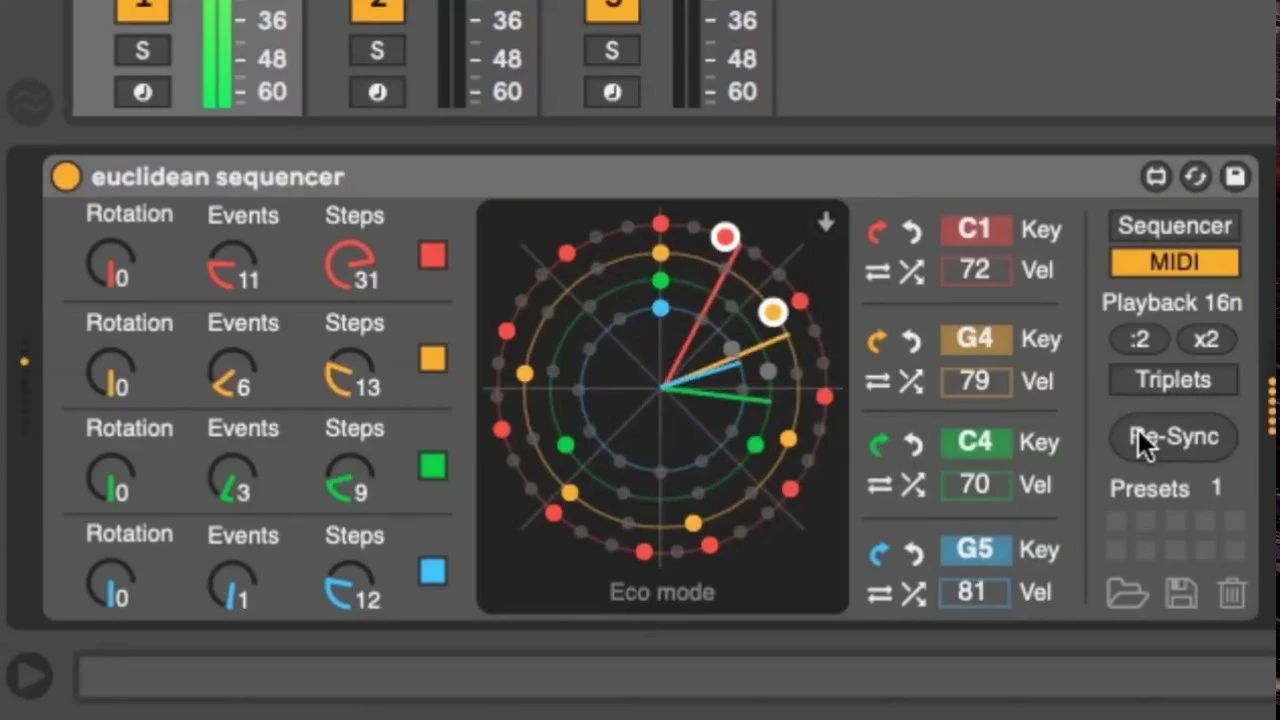The height and width of the screenshot is (720, 1280).
Task: Click the orange curved arrow icon beside G4
Action: coord(878,341)
